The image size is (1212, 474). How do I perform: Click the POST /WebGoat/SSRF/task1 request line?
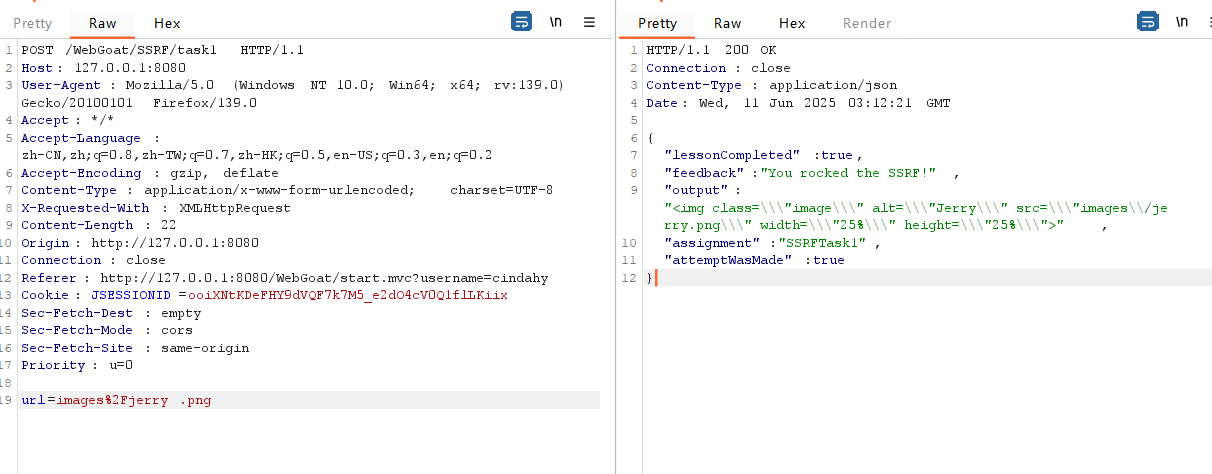click(162, 50)
